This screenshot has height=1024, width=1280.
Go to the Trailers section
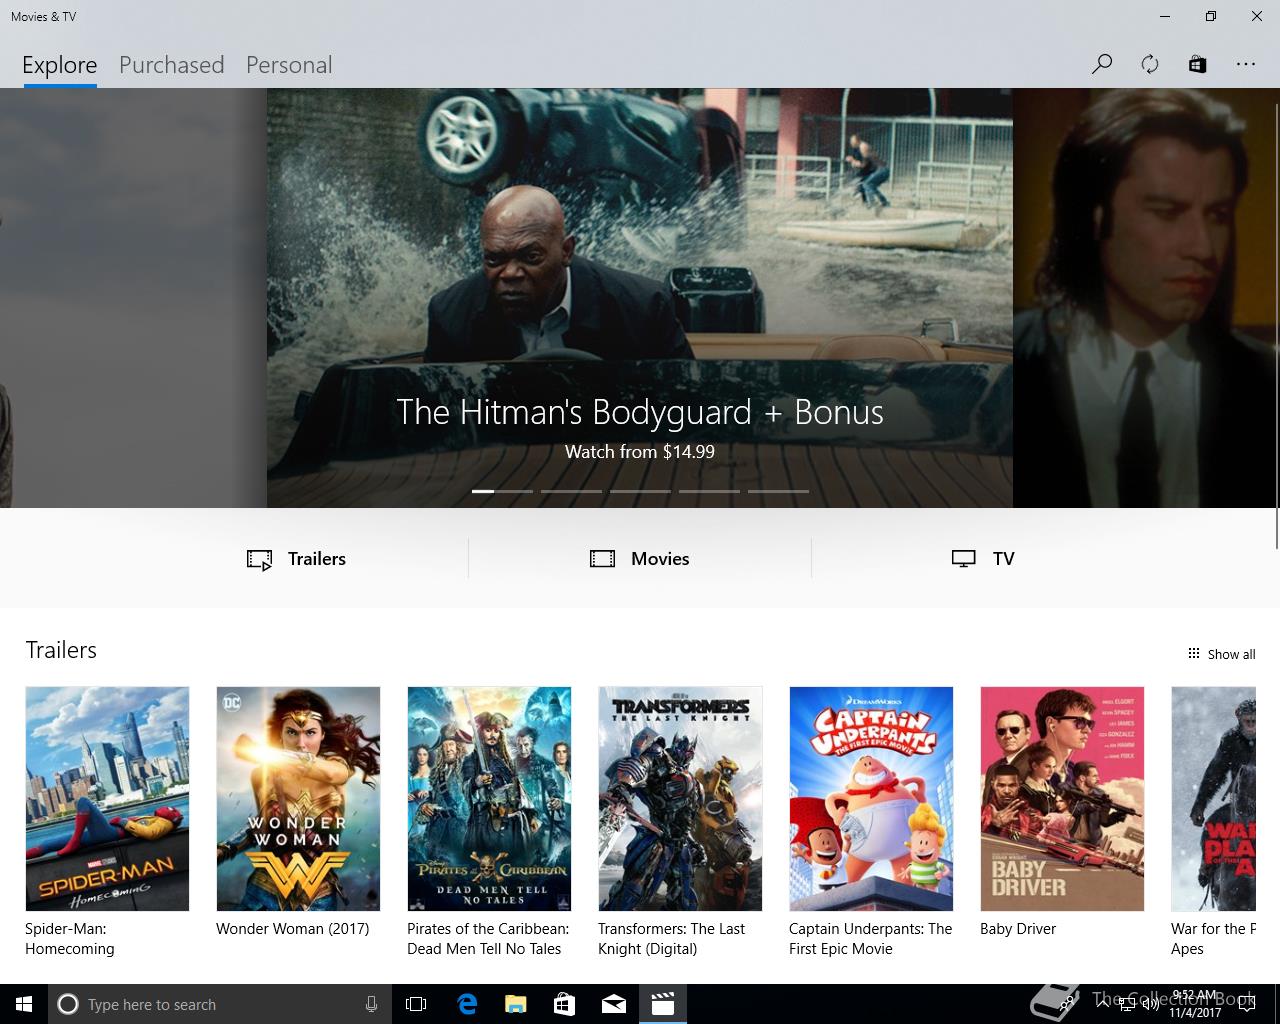(x=297, y=559)
